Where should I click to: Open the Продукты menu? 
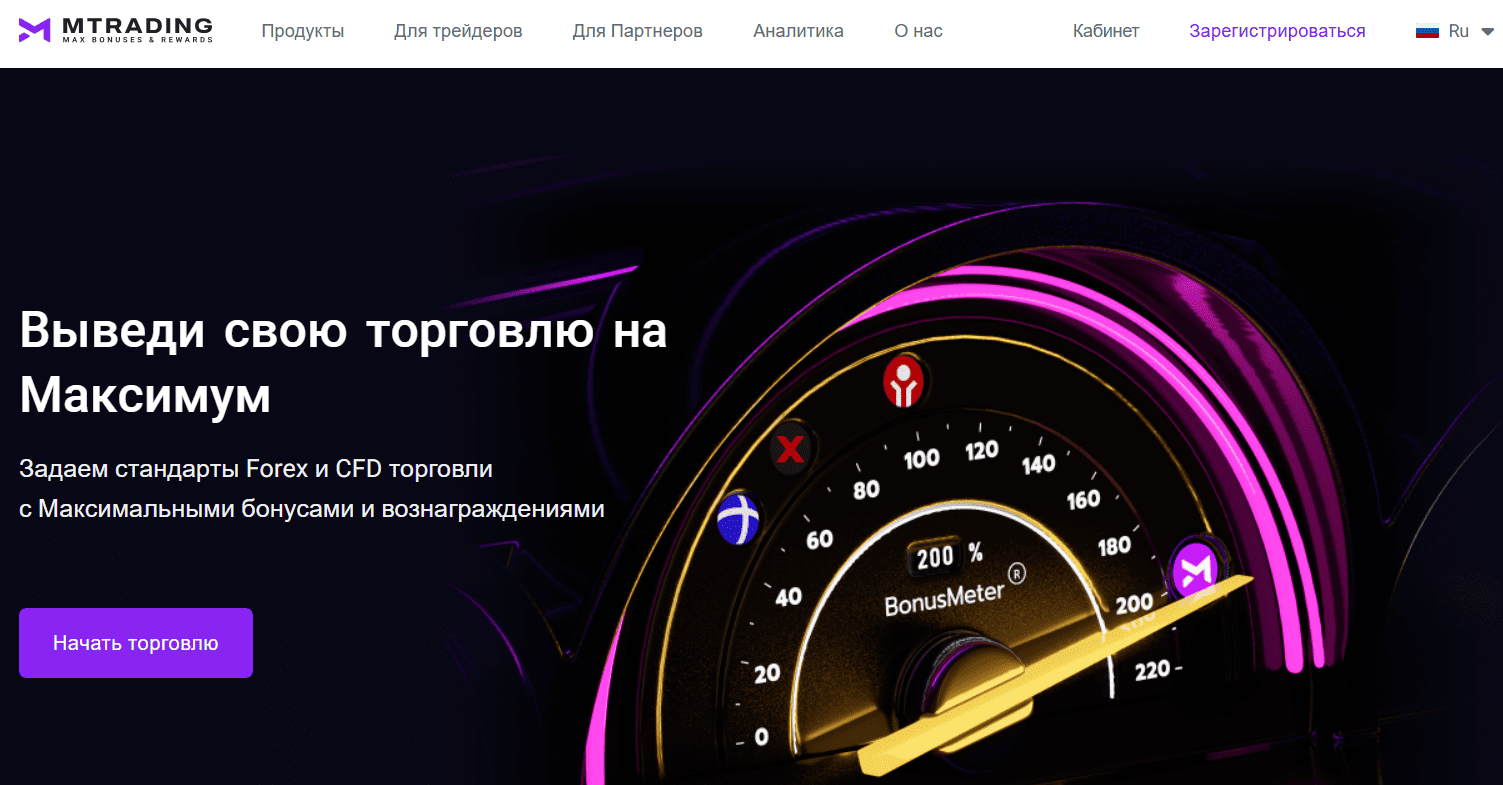303,31
